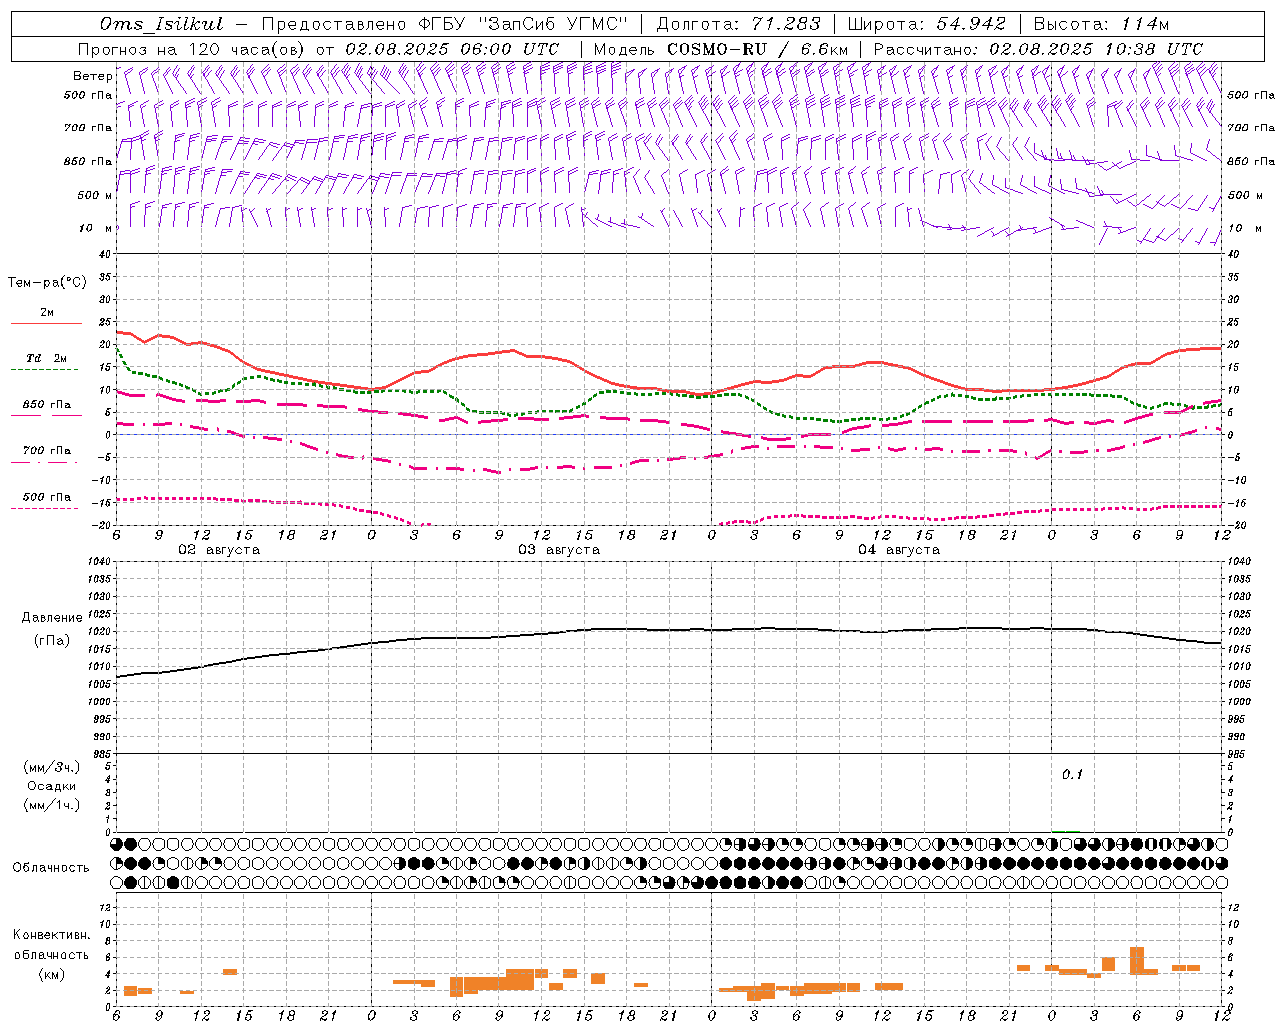Click the Осадки panel label
The image size is (1280, 1024).
(x=52, y=786)
